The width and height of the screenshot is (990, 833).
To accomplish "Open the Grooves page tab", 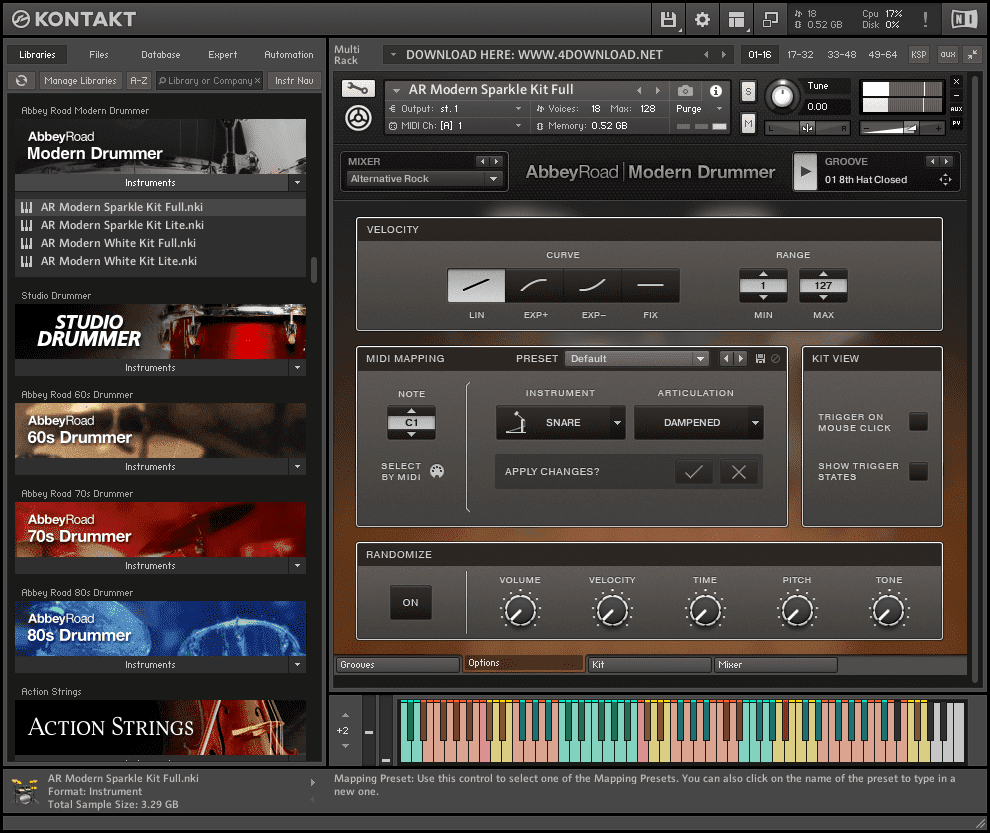I will [x=397, y=664].
